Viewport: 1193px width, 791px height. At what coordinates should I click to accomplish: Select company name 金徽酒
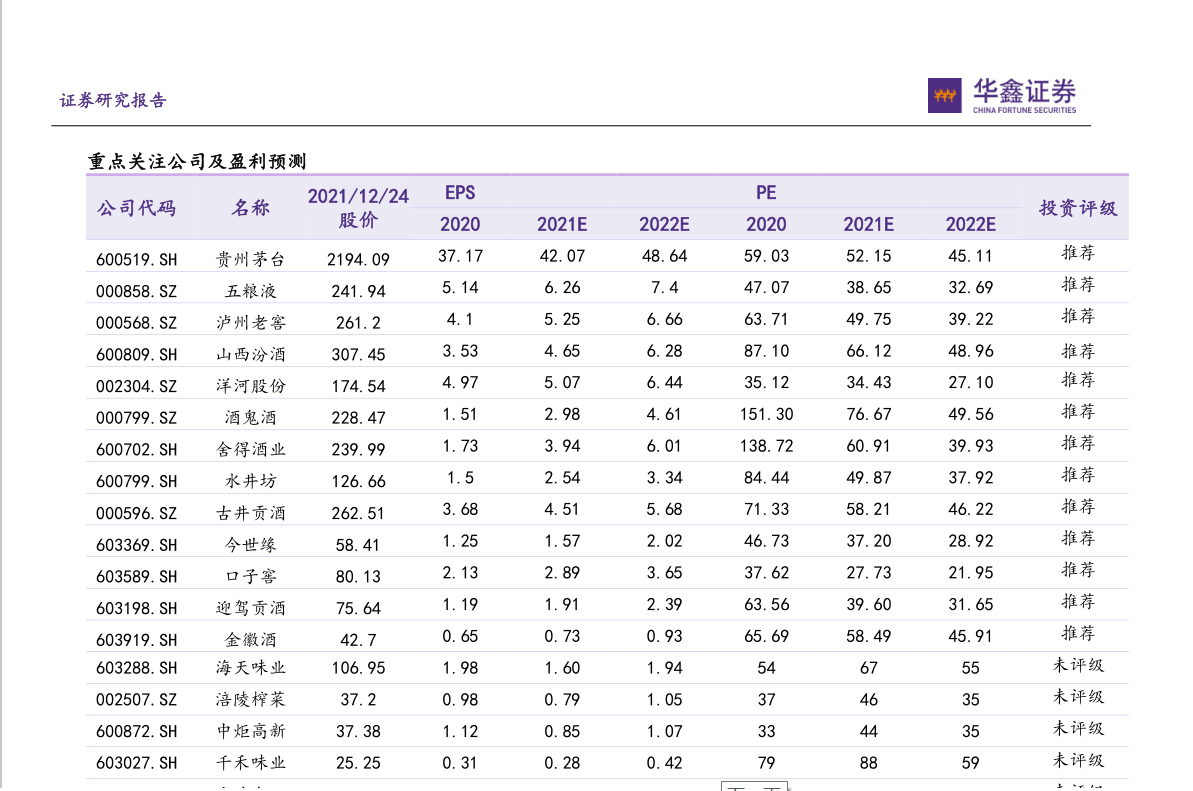coord(250,640)
